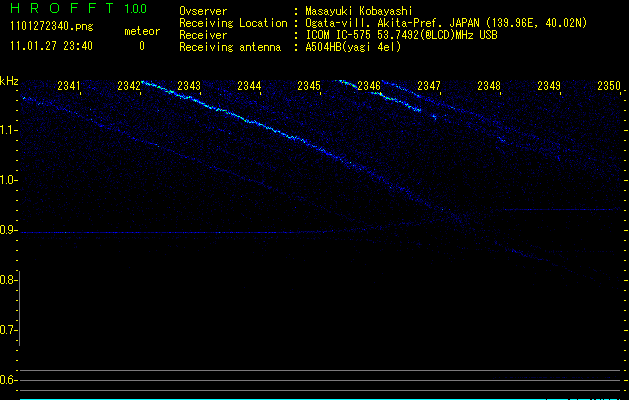Click time marker 2342
This screenshot has width=629, height=400.
(x=129, y=86)
